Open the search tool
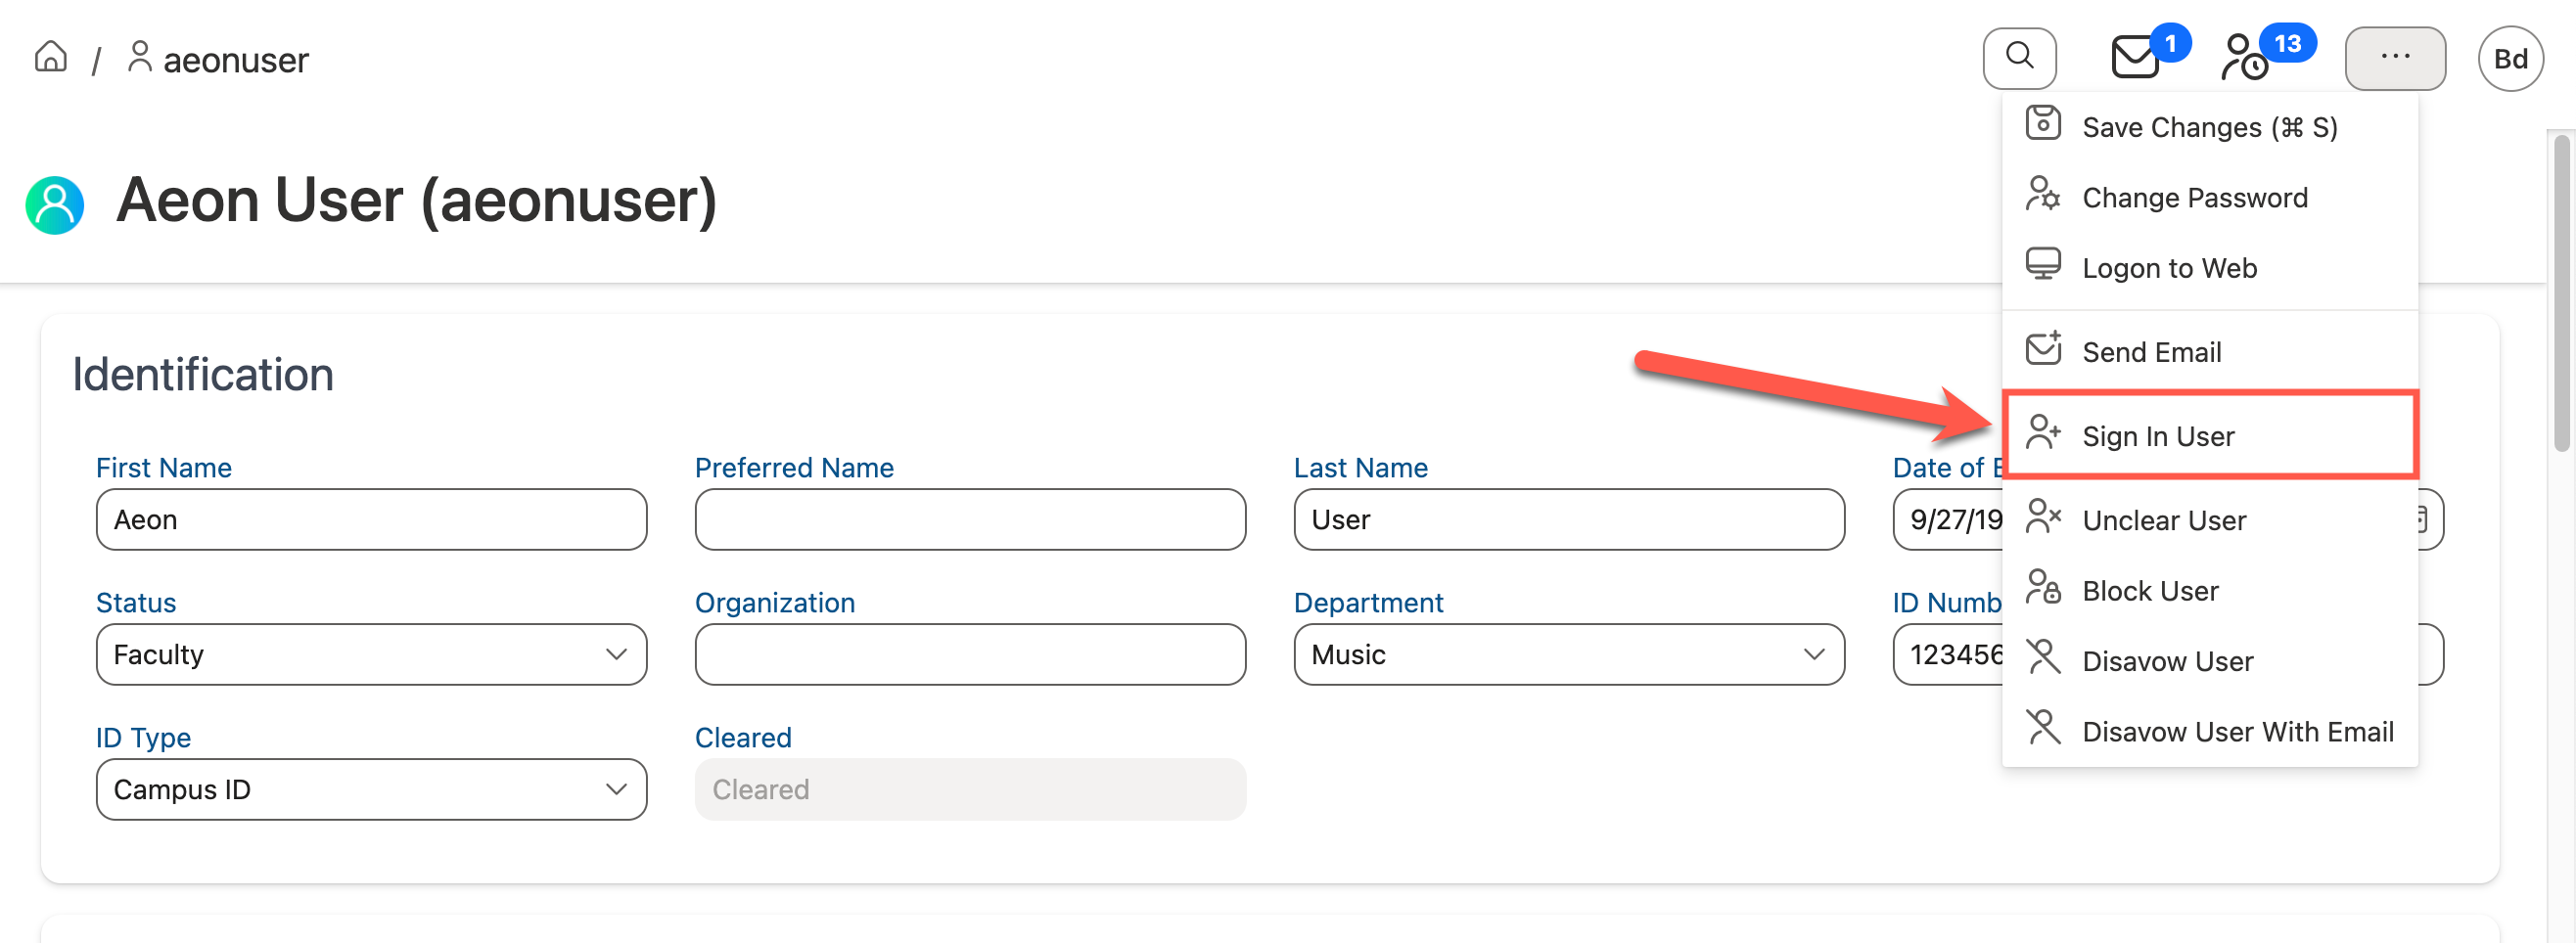 [x=2018, y=58]
